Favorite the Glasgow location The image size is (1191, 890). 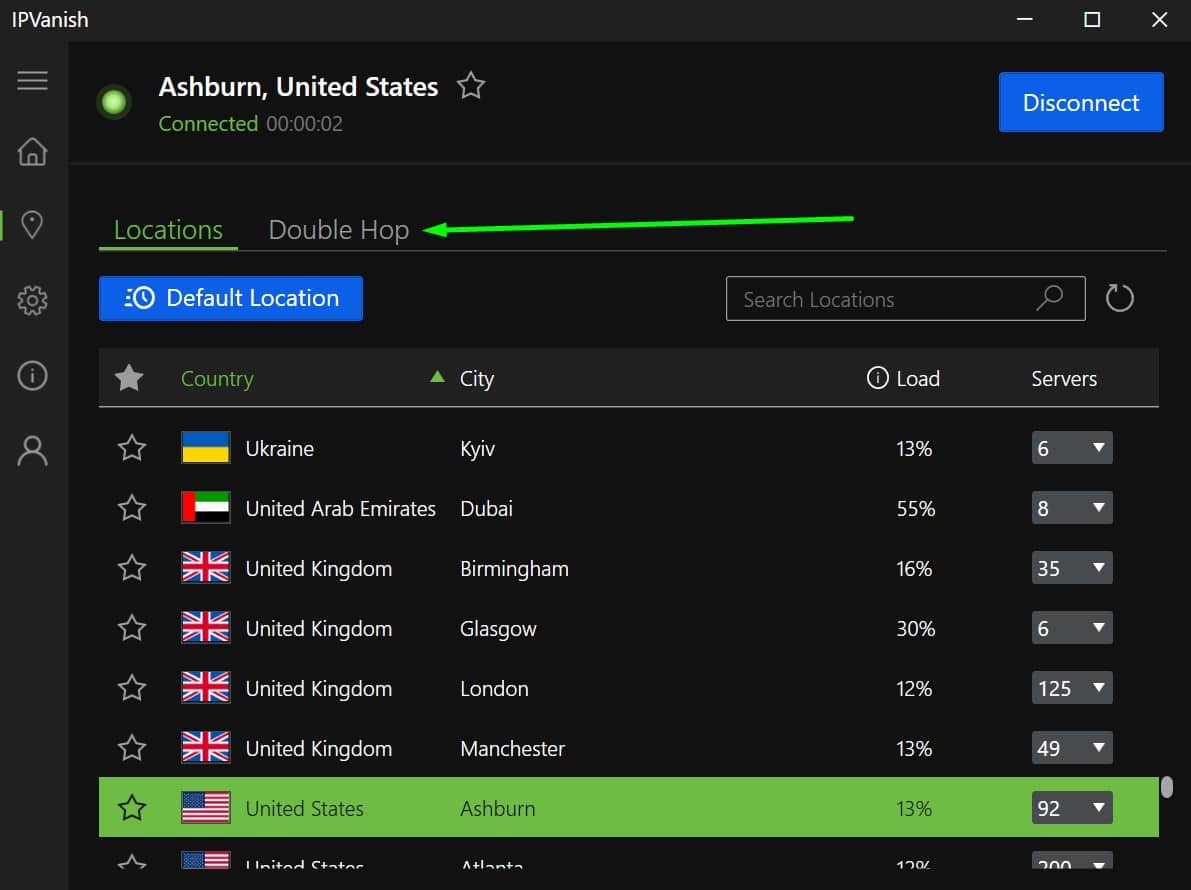click(x=132, y=627)
